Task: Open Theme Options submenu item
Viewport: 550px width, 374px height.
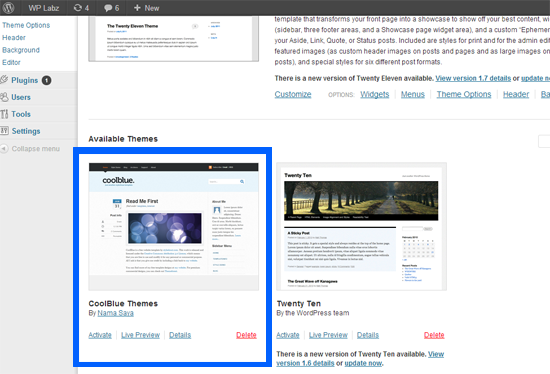Action: (x=26, y=25)
